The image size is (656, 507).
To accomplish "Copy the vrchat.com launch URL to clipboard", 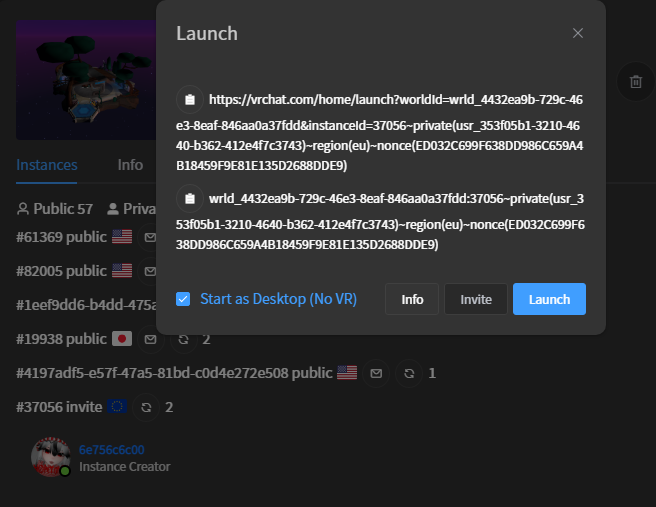I will 190,100.
